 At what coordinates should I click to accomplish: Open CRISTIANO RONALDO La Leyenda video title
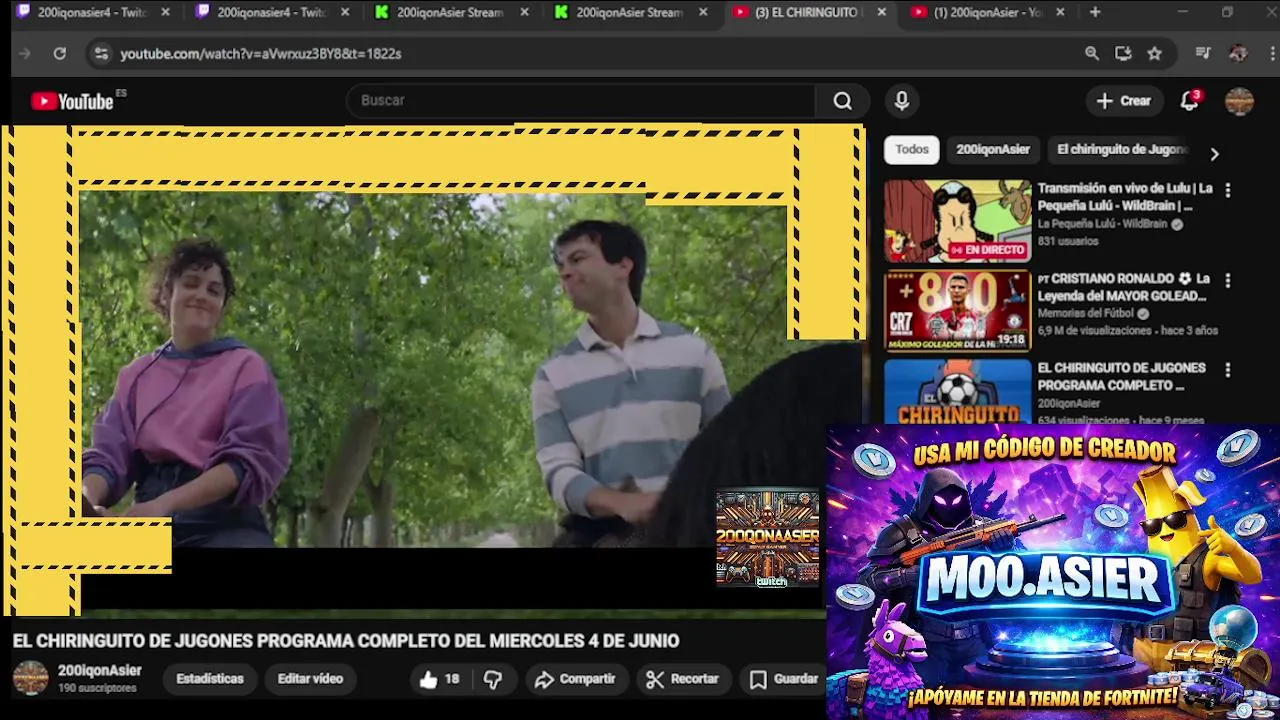1124,287
